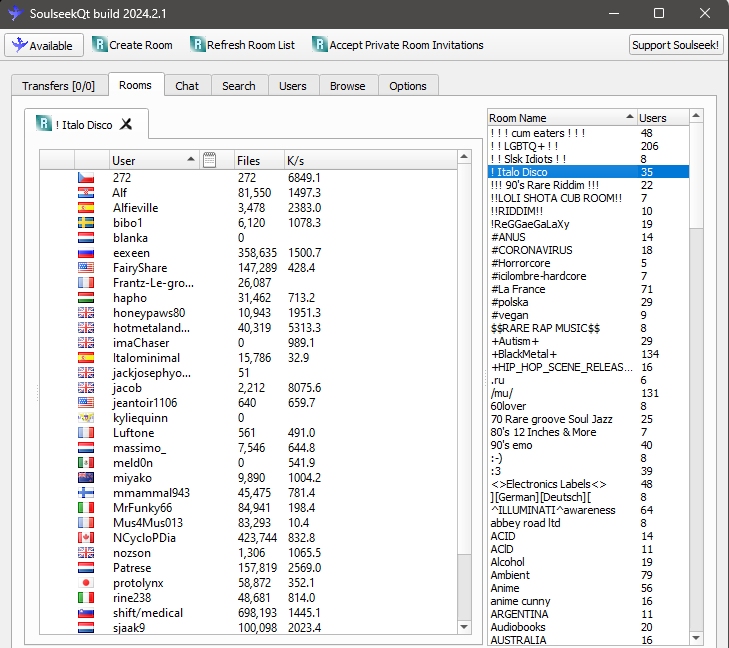Click the notes column header icon
Image resolution: width=729 pixels, height=648 pixels.
coord(209,160)
